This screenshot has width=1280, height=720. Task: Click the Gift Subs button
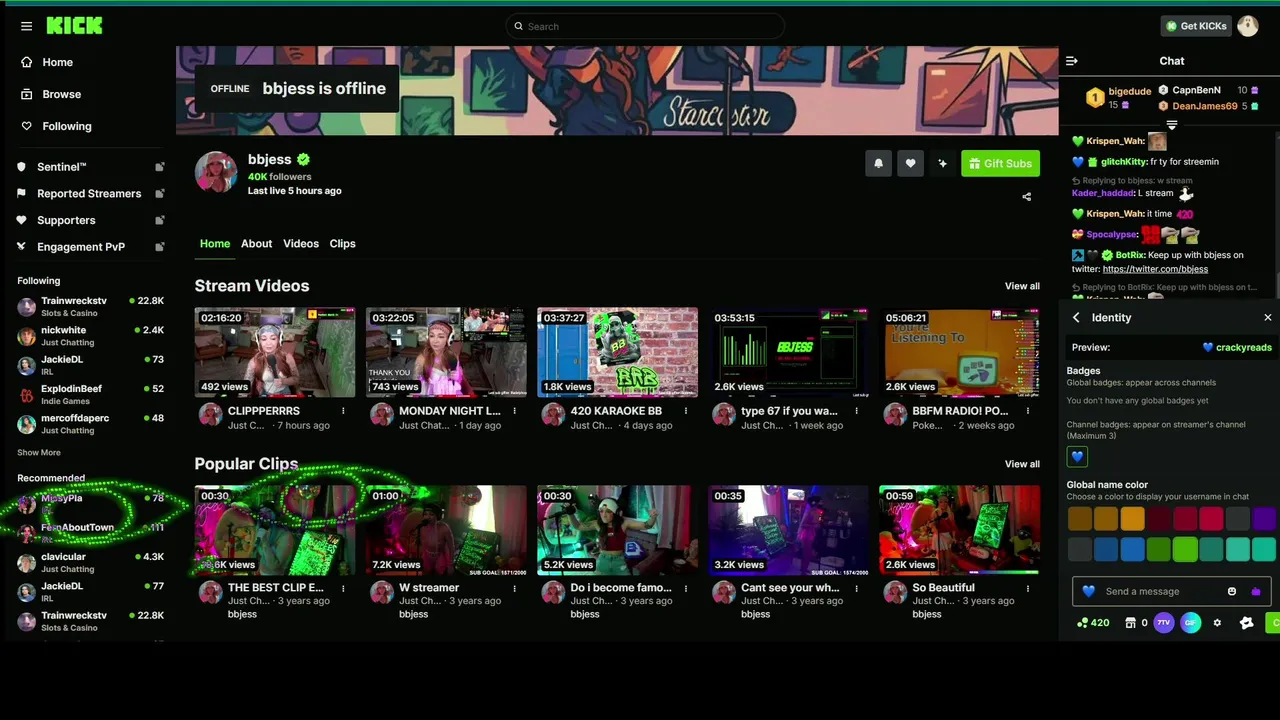tap(1000, 163)
